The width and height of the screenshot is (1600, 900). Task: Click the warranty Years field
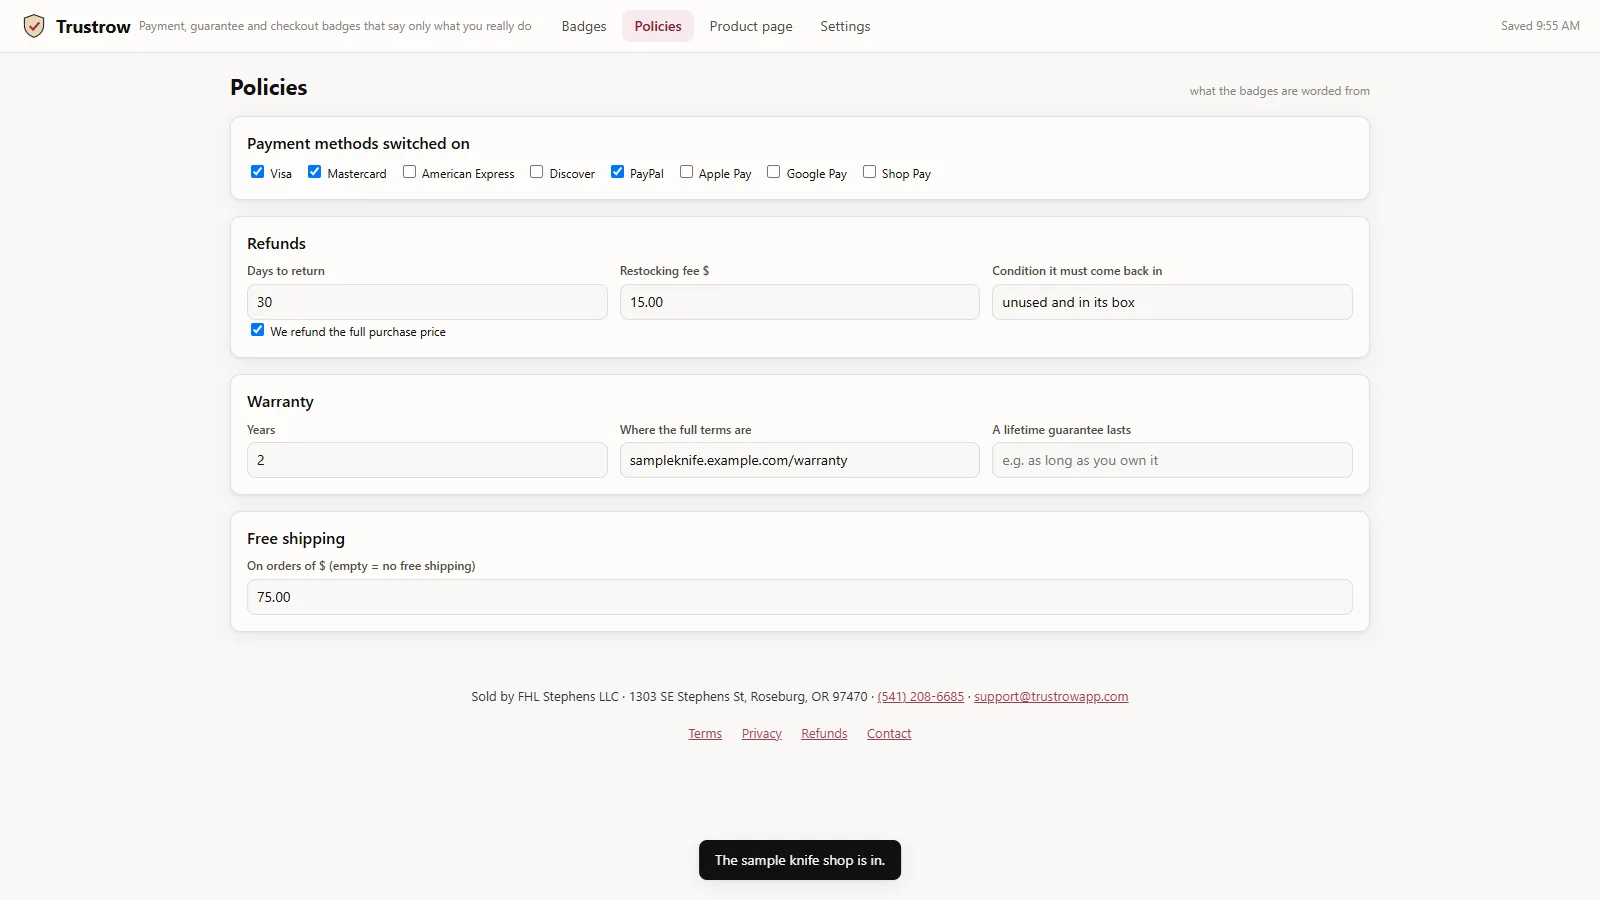coord(427,460)
